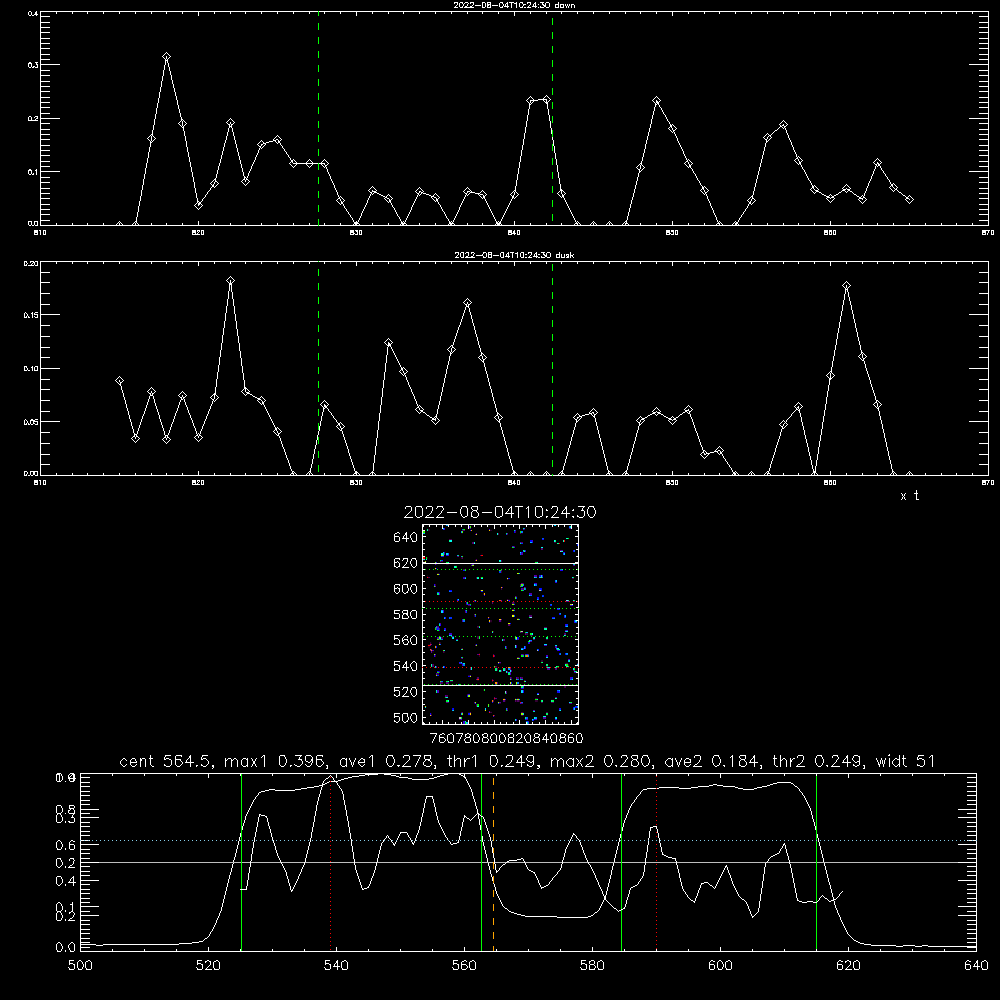
Task: Click the red dotted line near 590 in the bottom plot
Action: point(656,862)
